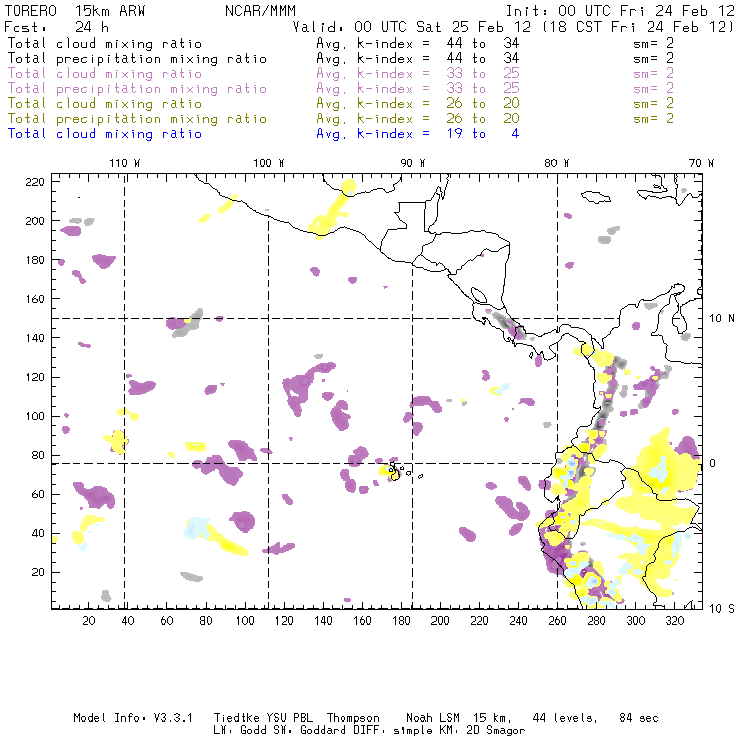Click the 70 W longitude label
This screenshot has width=740, height=740.
[x=702, y=163]
